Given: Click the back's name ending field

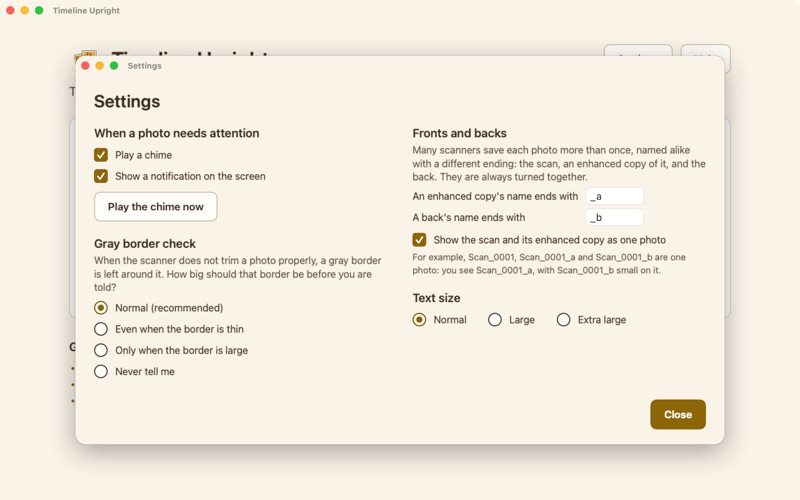Looking at the screenshot, I should click(614, 217).
